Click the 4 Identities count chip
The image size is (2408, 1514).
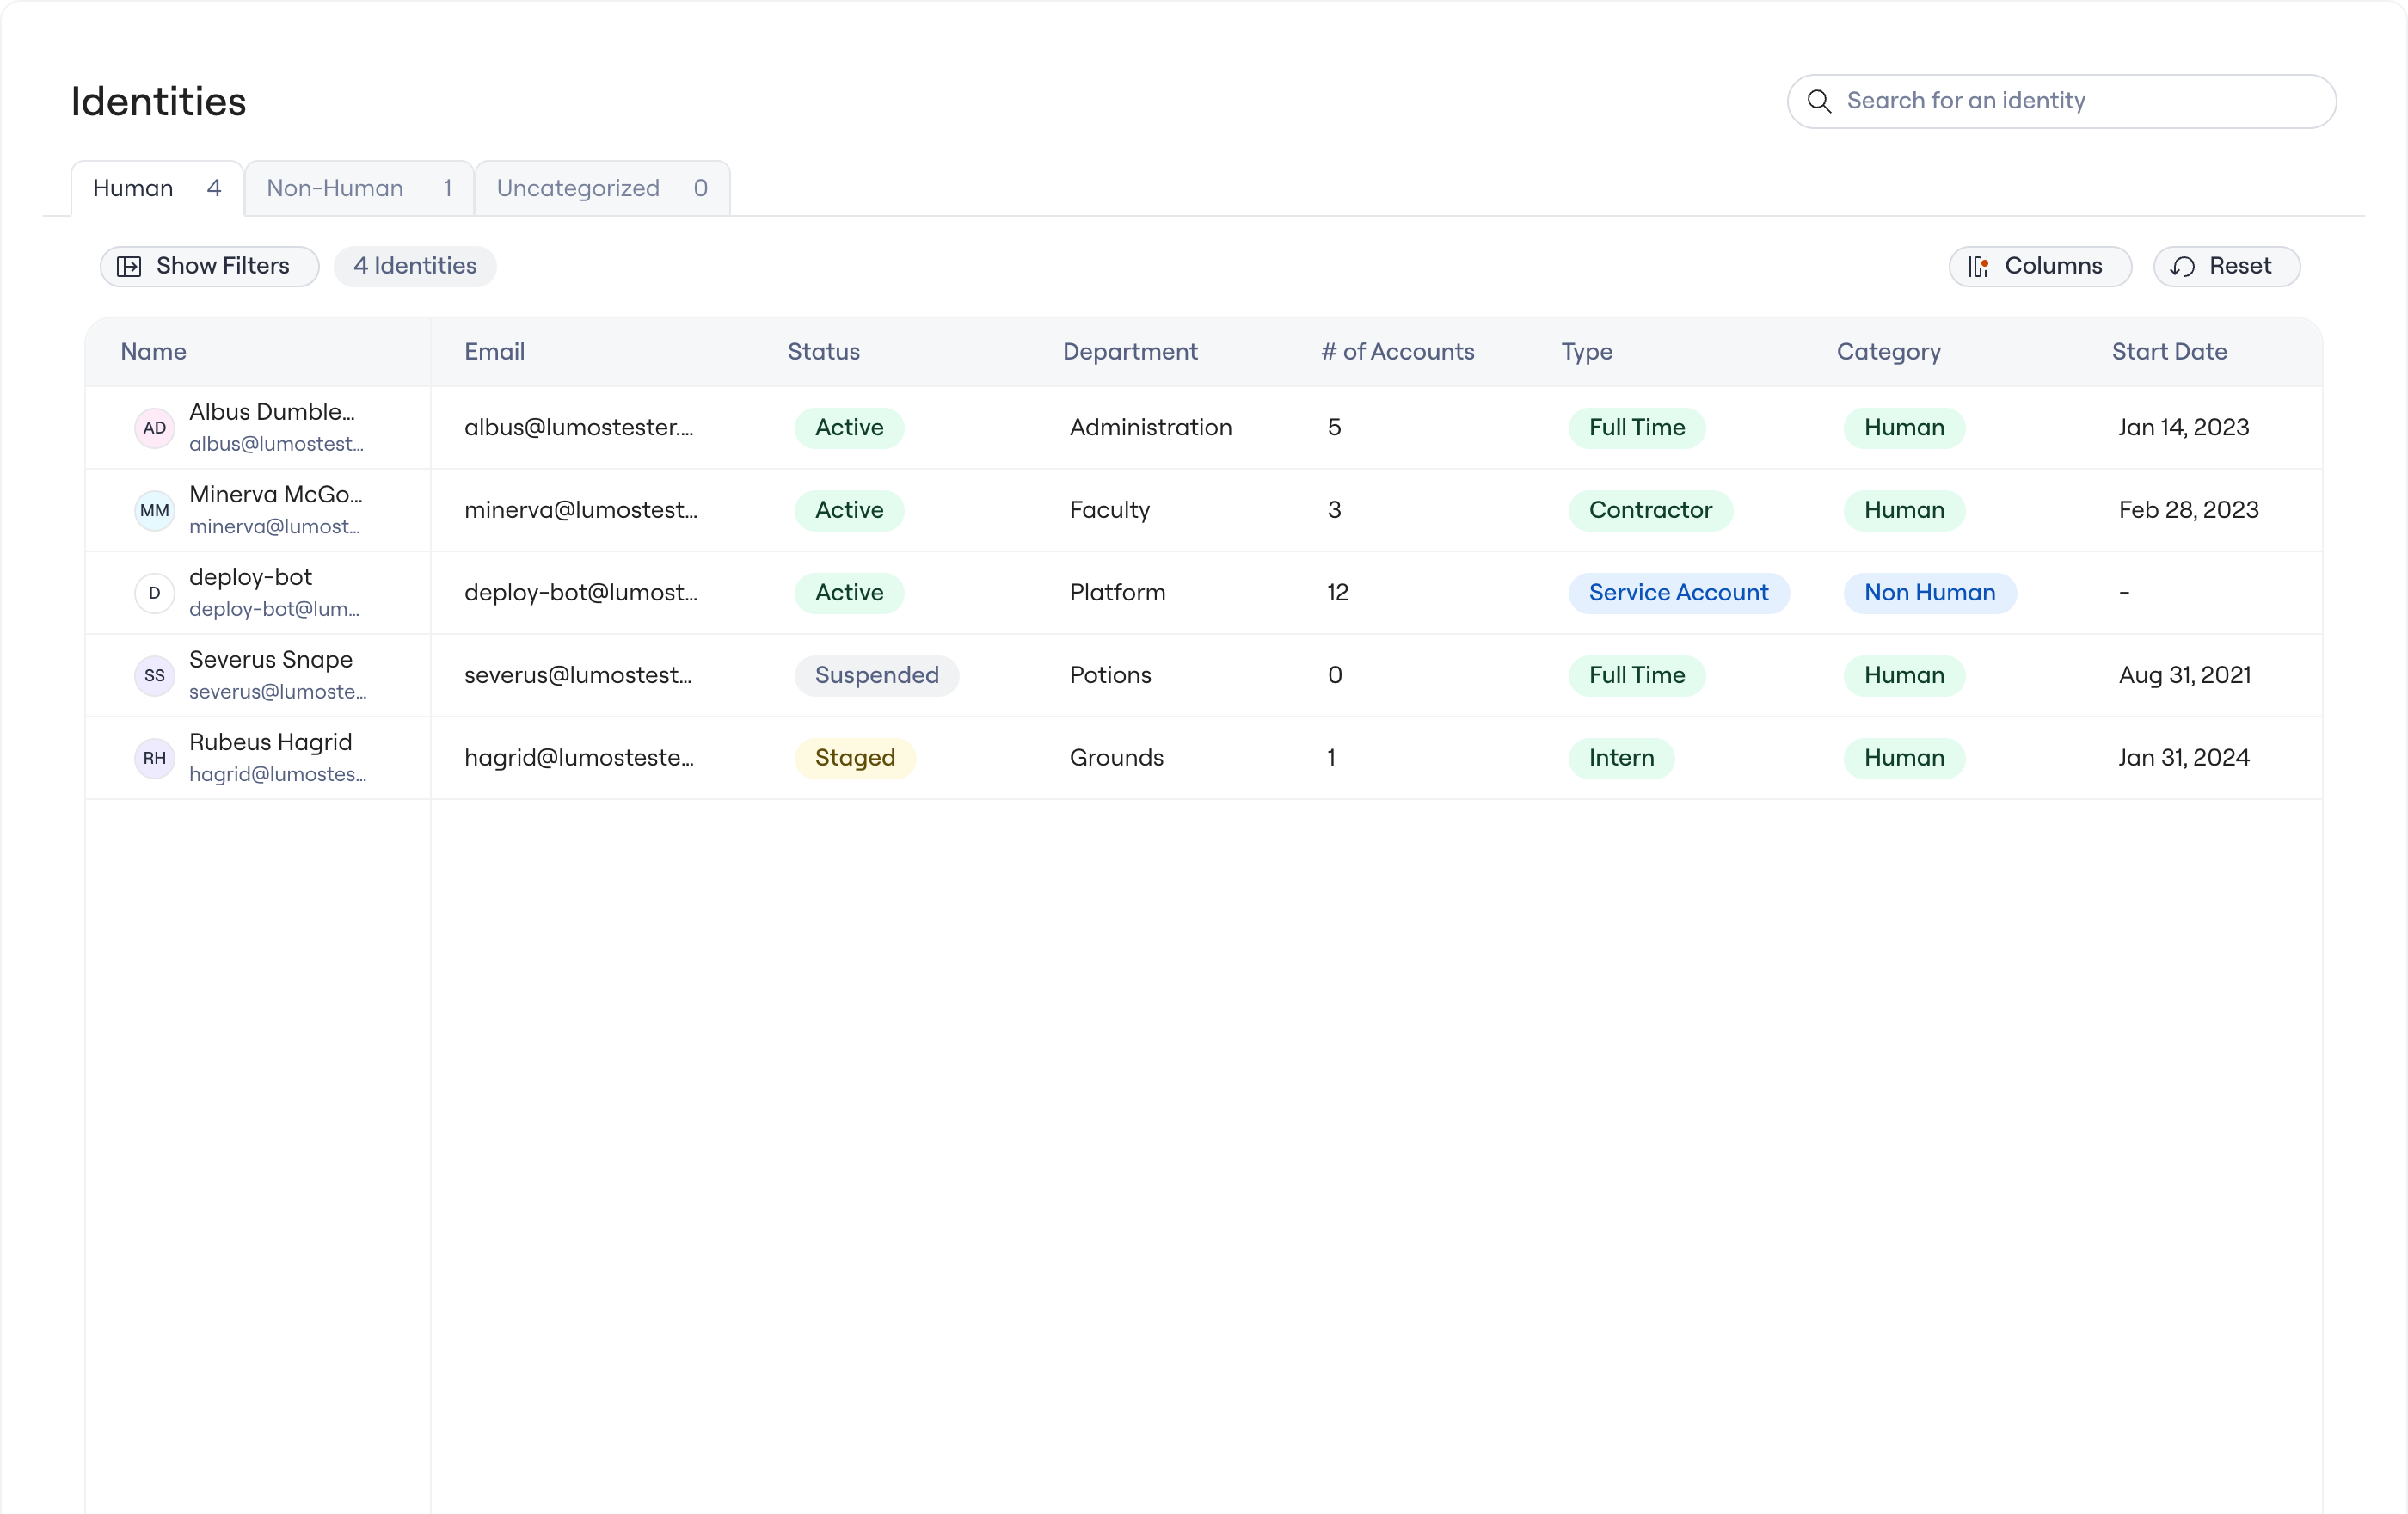(415, 266)
